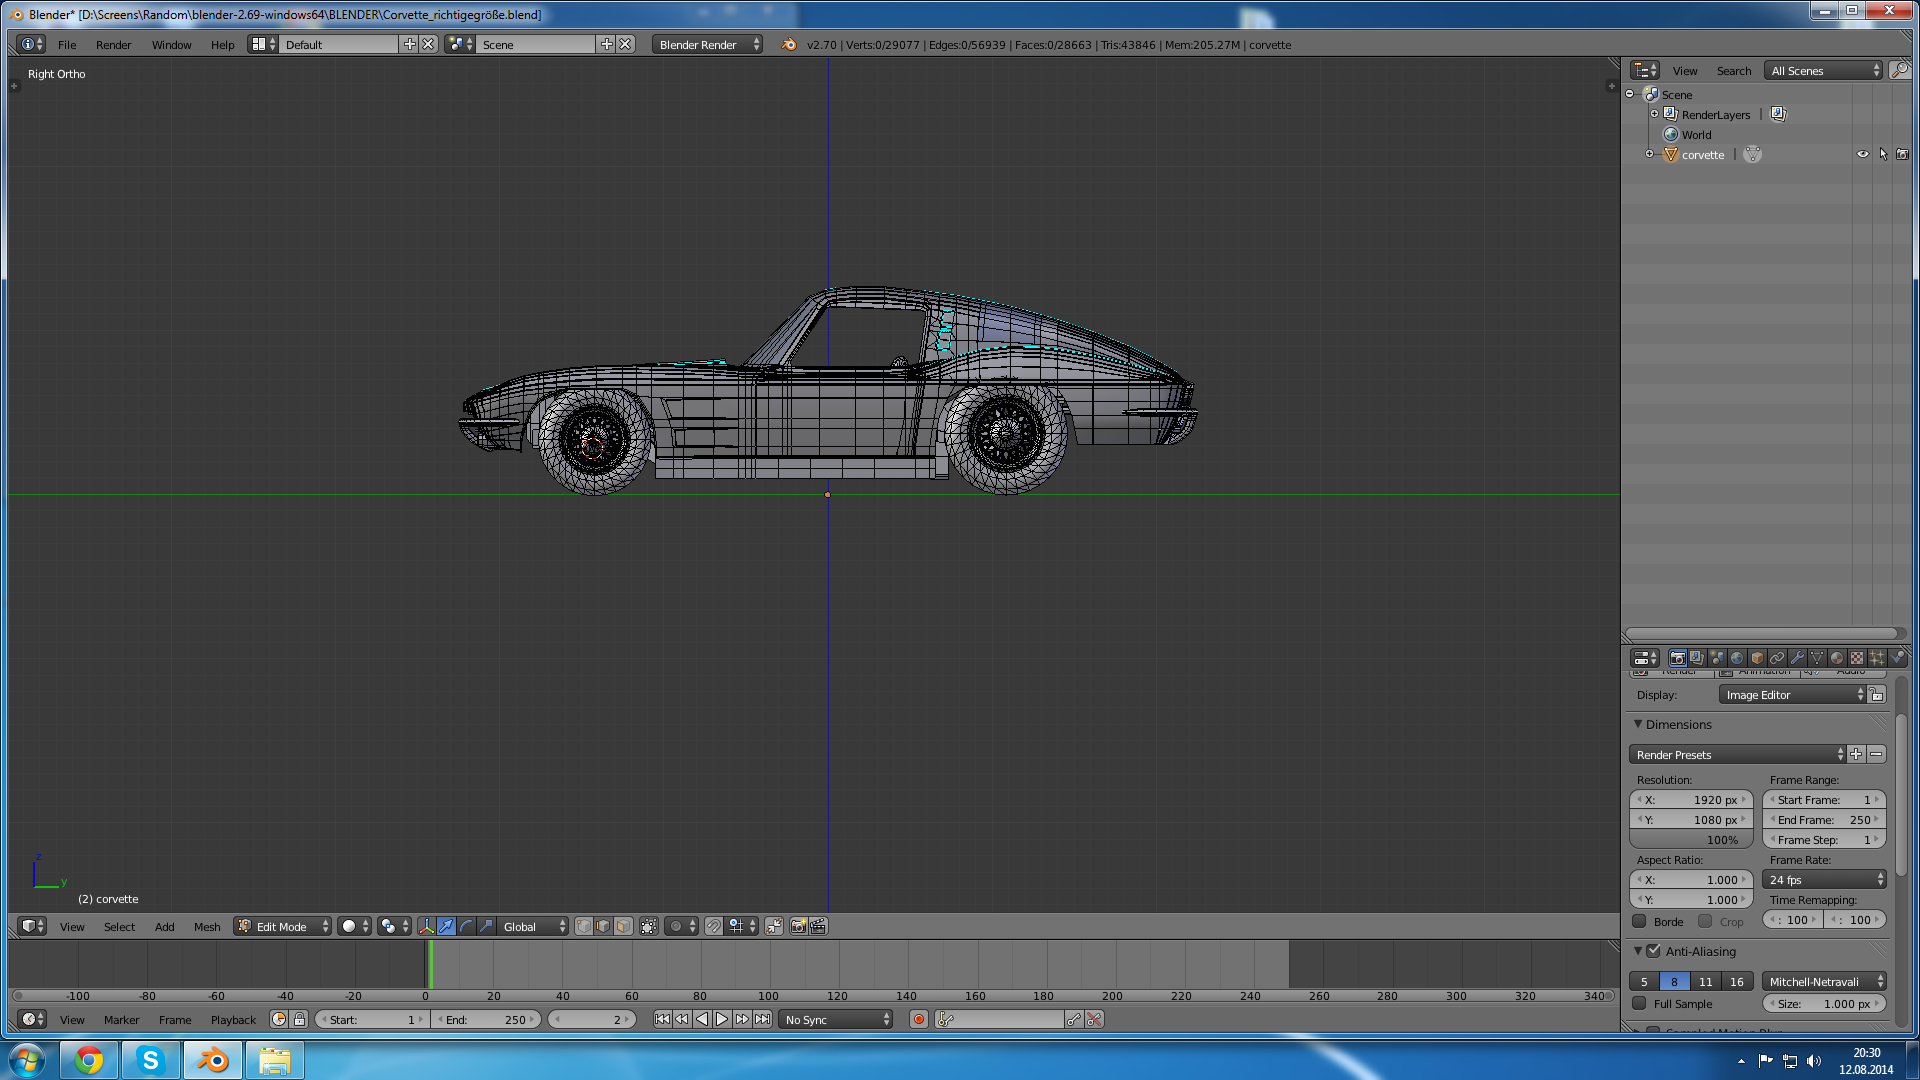This screenshot has width=1920, height=1080.
Task: Enable the Borde checkbox
Action: tap(1639, 921)
